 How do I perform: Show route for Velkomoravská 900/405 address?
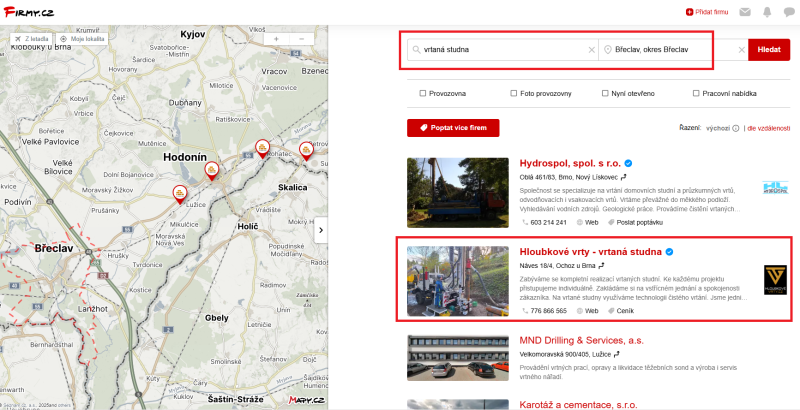tap(617, 354)
